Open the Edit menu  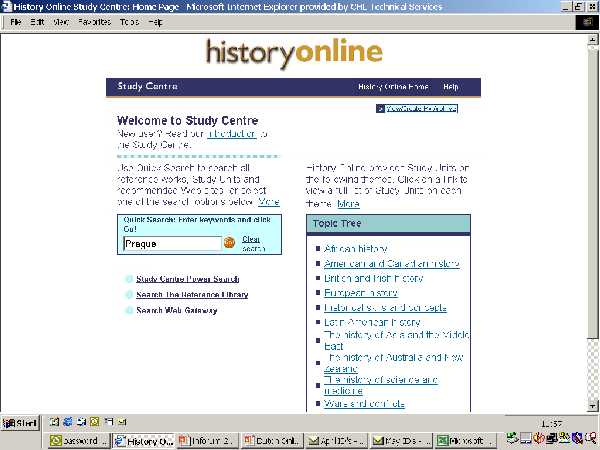37,22
